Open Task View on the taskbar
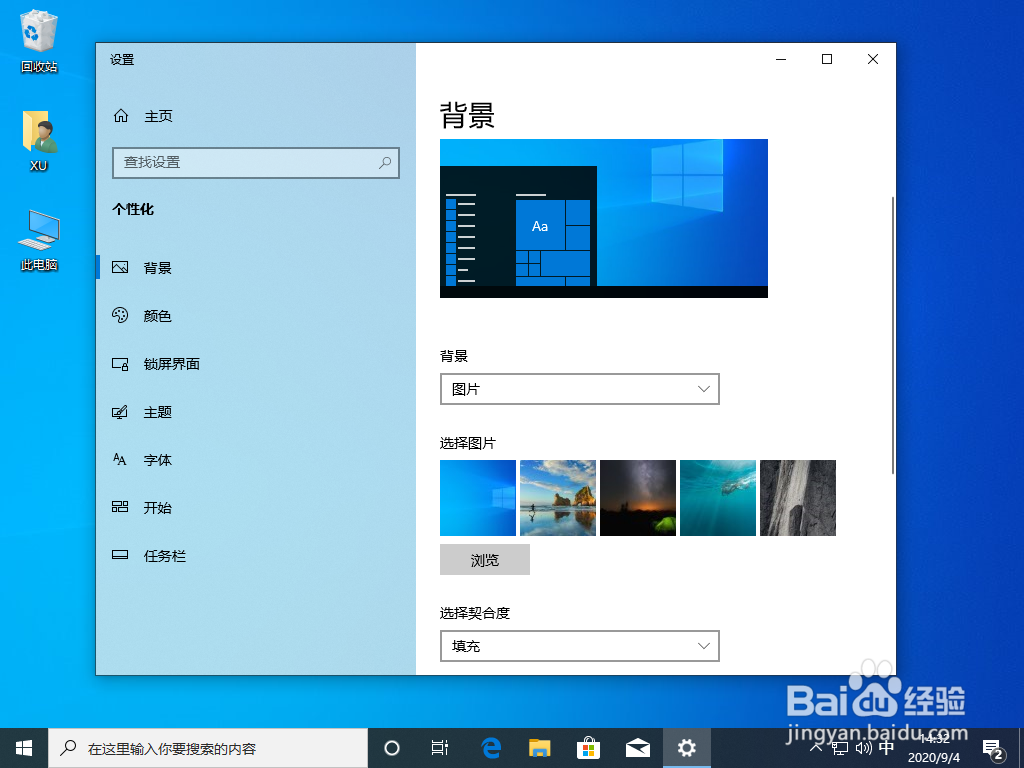 point(440,748)
